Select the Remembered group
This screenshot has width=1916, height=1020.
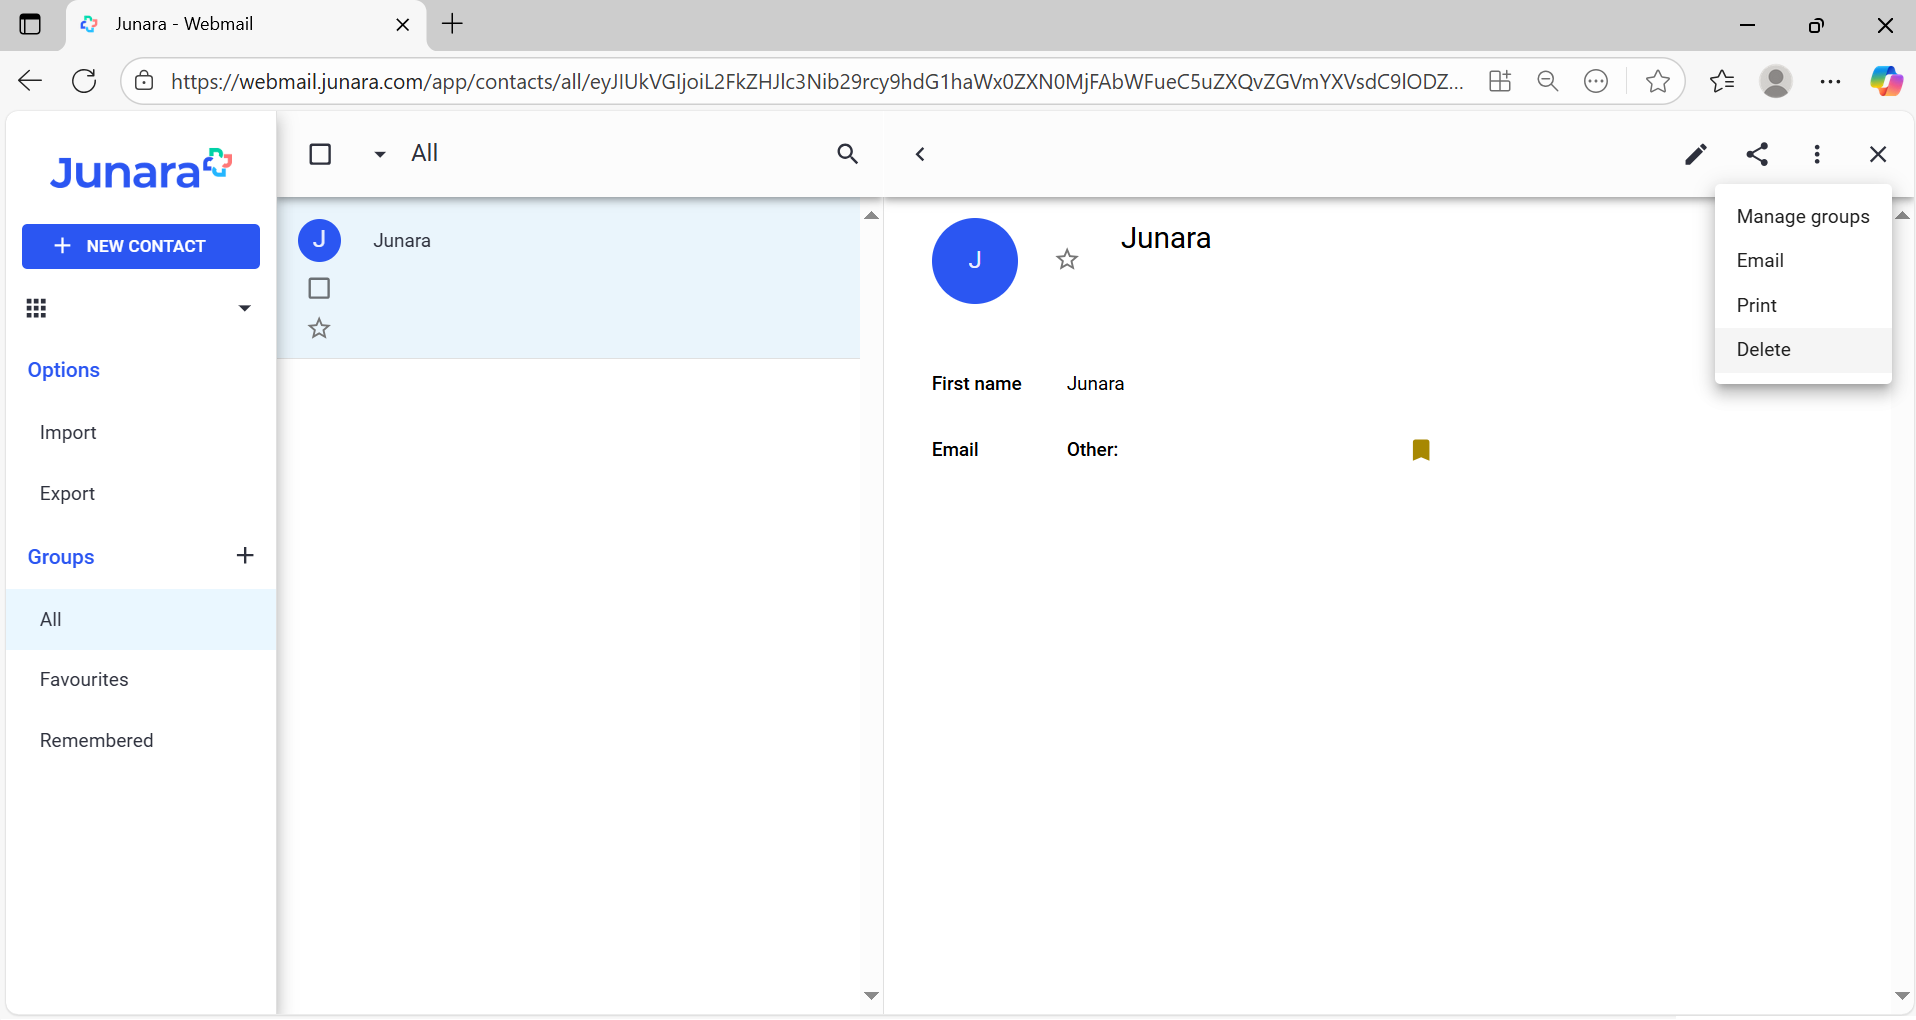141,741
